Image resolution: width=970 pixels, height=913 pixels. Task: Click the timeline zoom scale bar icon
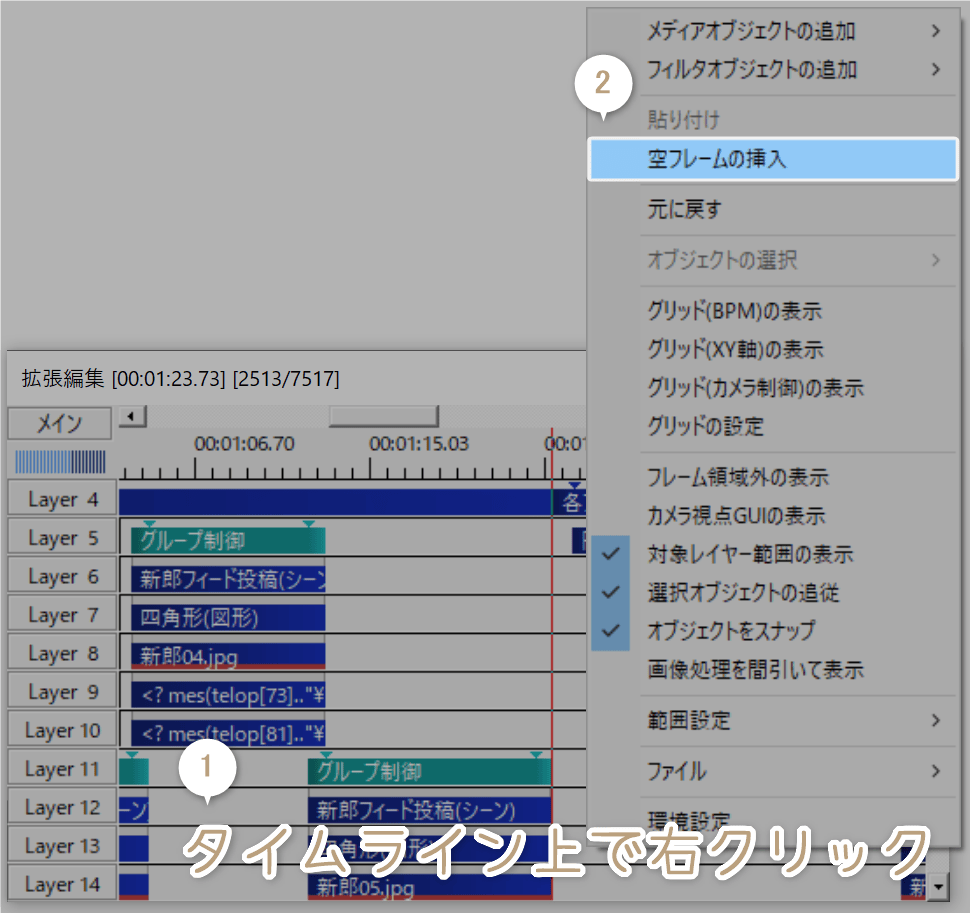click(60, 462)
